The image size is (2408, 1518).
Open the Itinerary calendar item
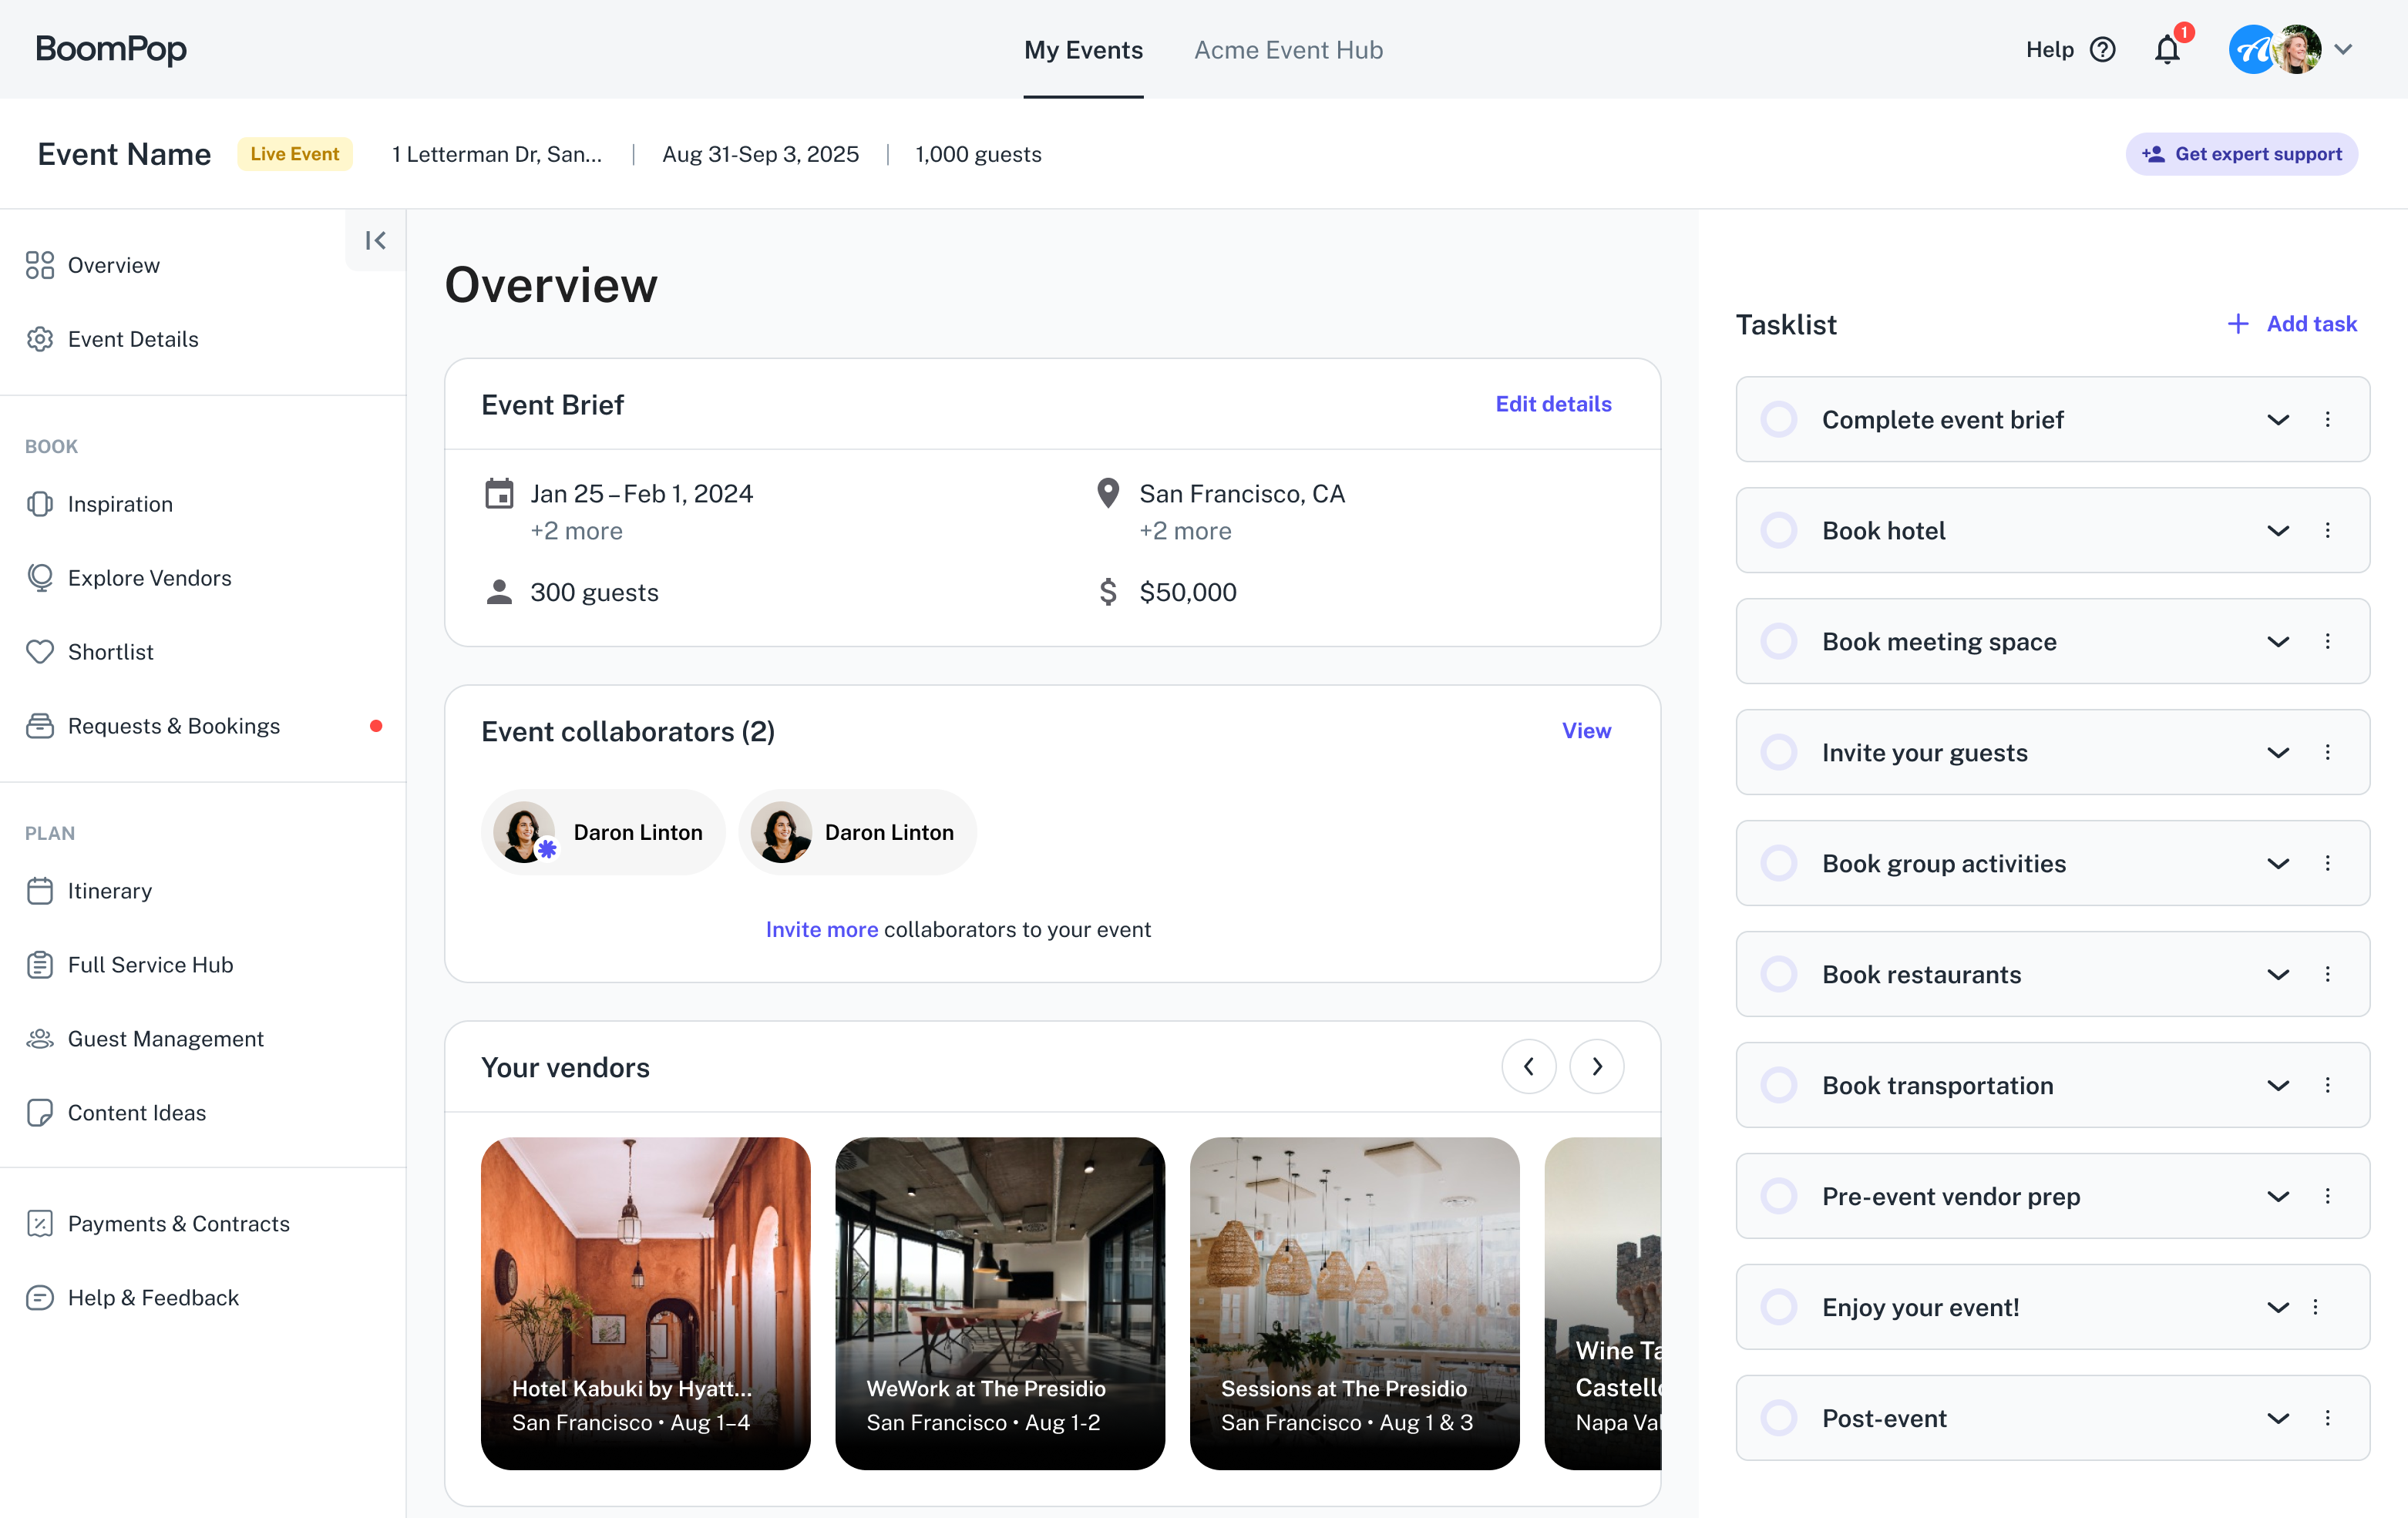[x=109, y=891]
